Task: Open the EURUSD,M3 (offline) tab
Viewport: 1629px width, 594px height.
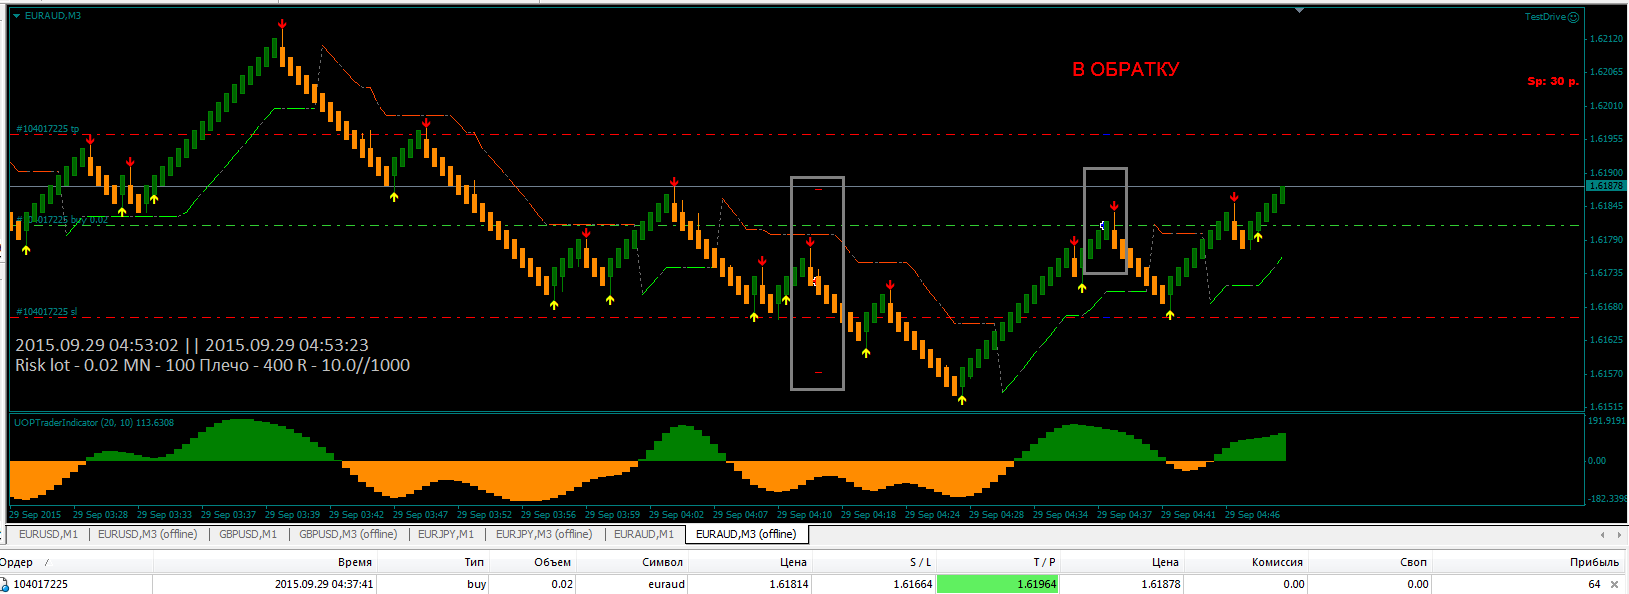Action: click(147, 534)
